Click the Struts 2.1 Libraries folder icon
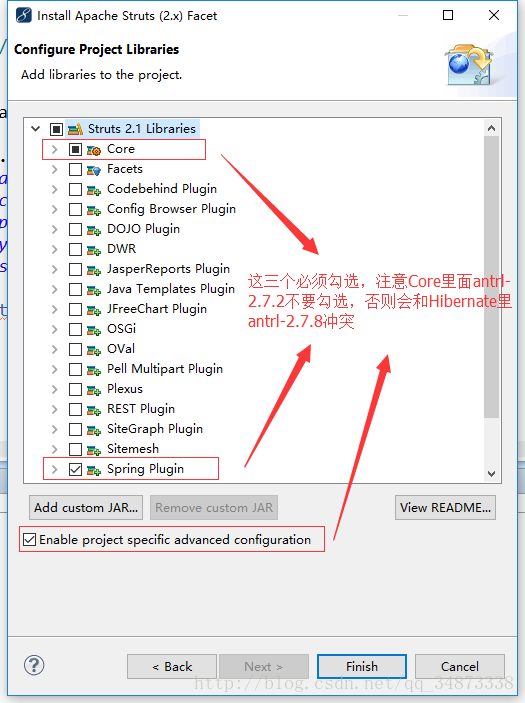Screen dimensions: 525x703 [x=75, y=129]
